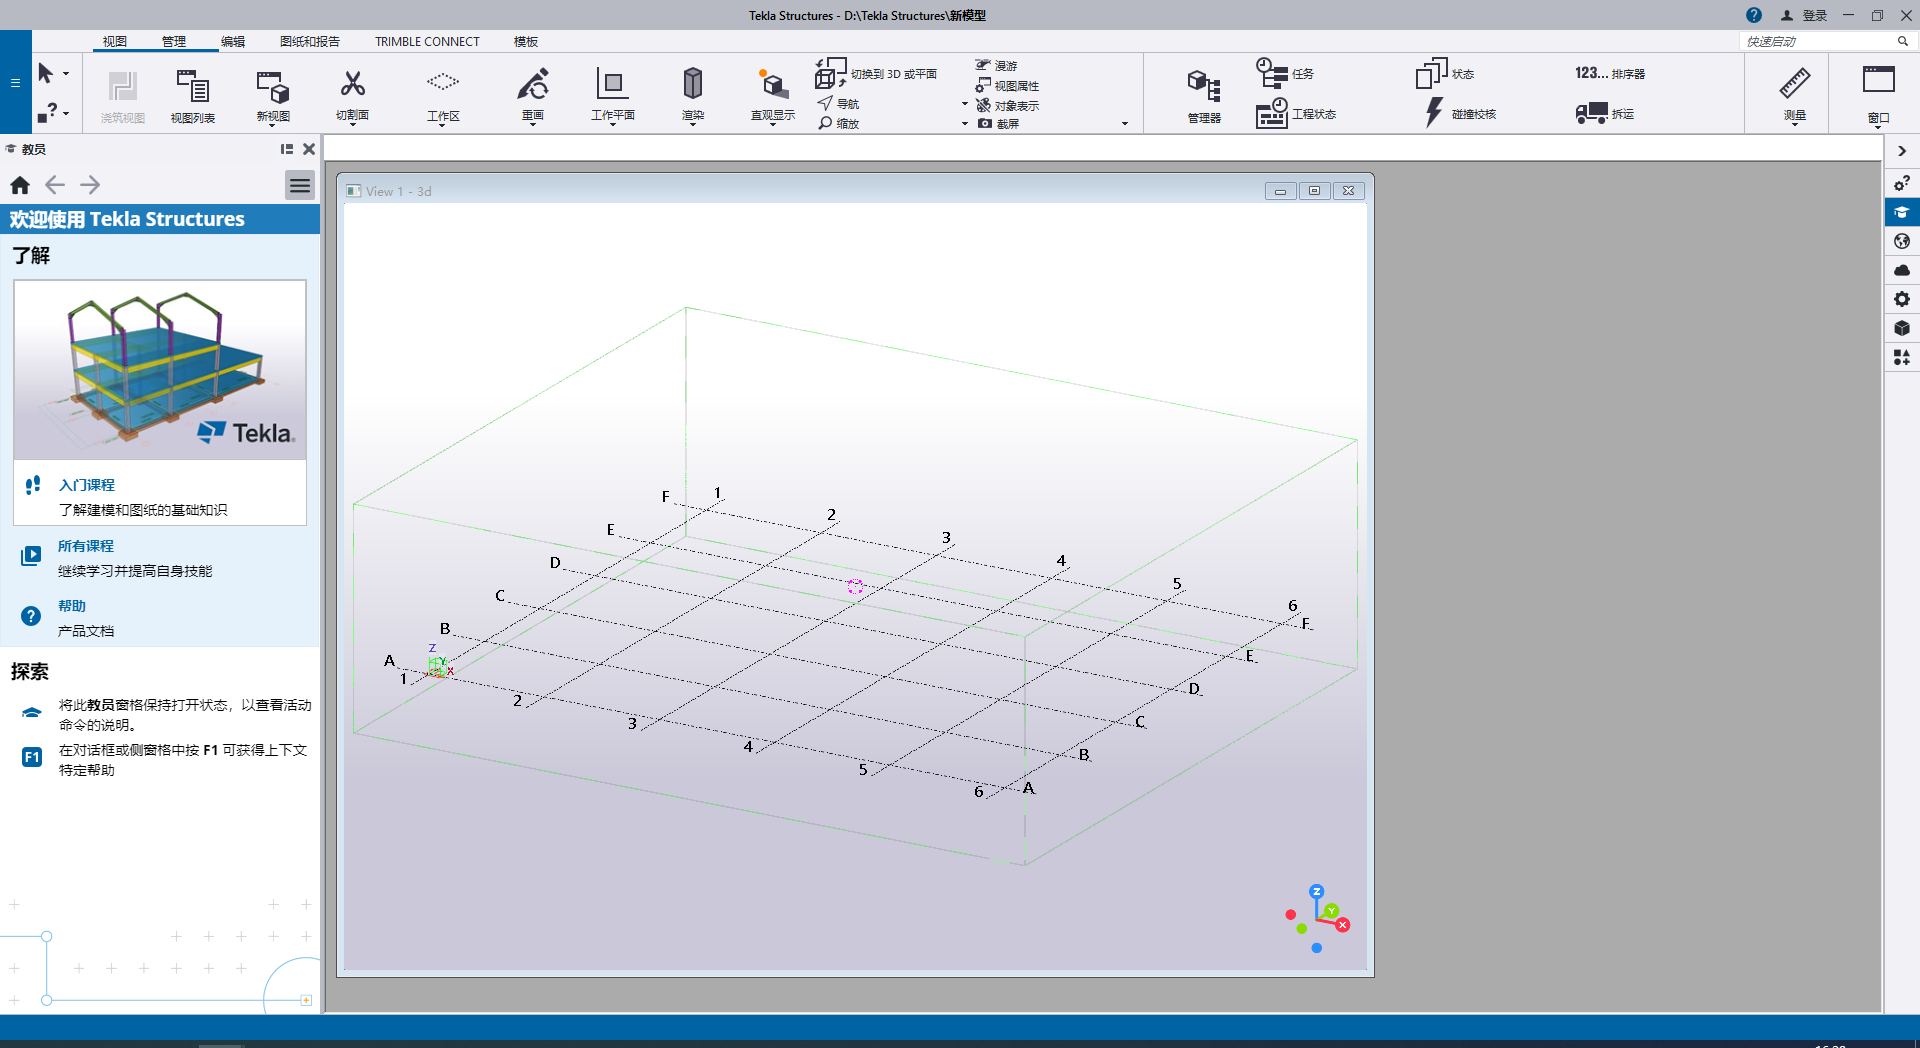Viewport: 1920px width, 1048px height.
Task: Open the 拆运 shipping tool
Action: (1605, 113)
